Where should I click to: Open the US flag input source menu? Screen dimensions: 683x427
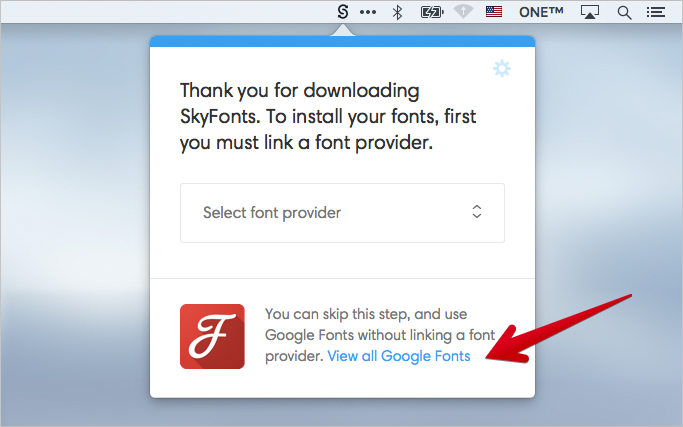tap(494, 11)
